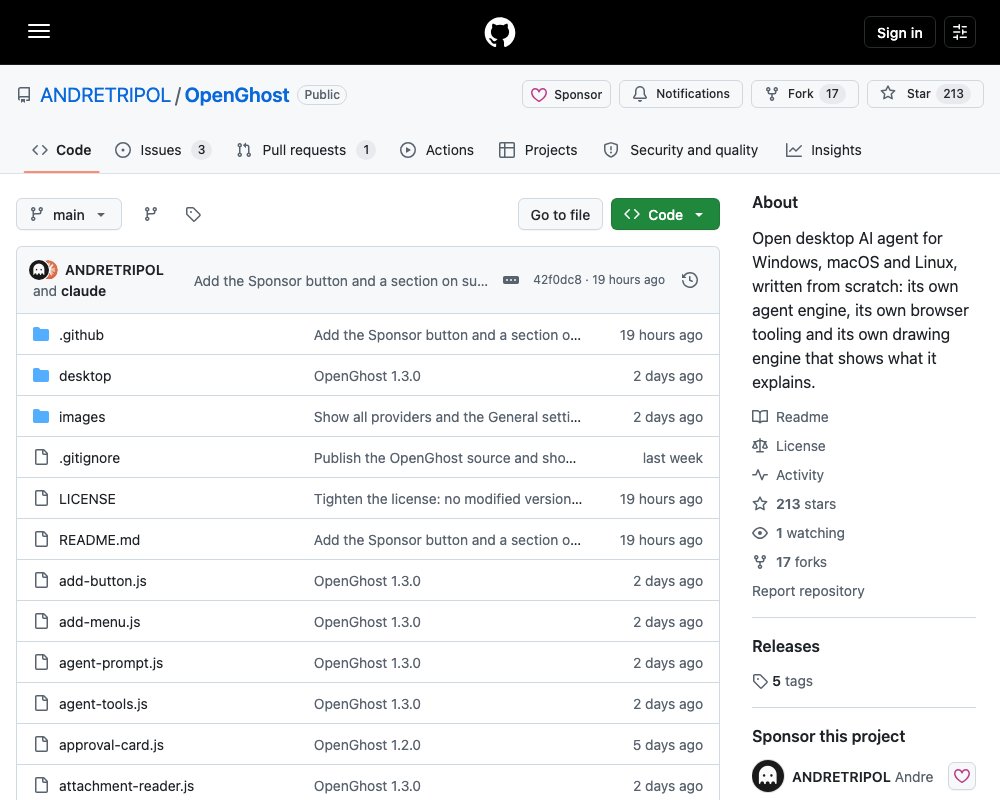Open the Security and quality tab
The width and height of the screenshot is (1000, 800).
click(x=680, y=150)
